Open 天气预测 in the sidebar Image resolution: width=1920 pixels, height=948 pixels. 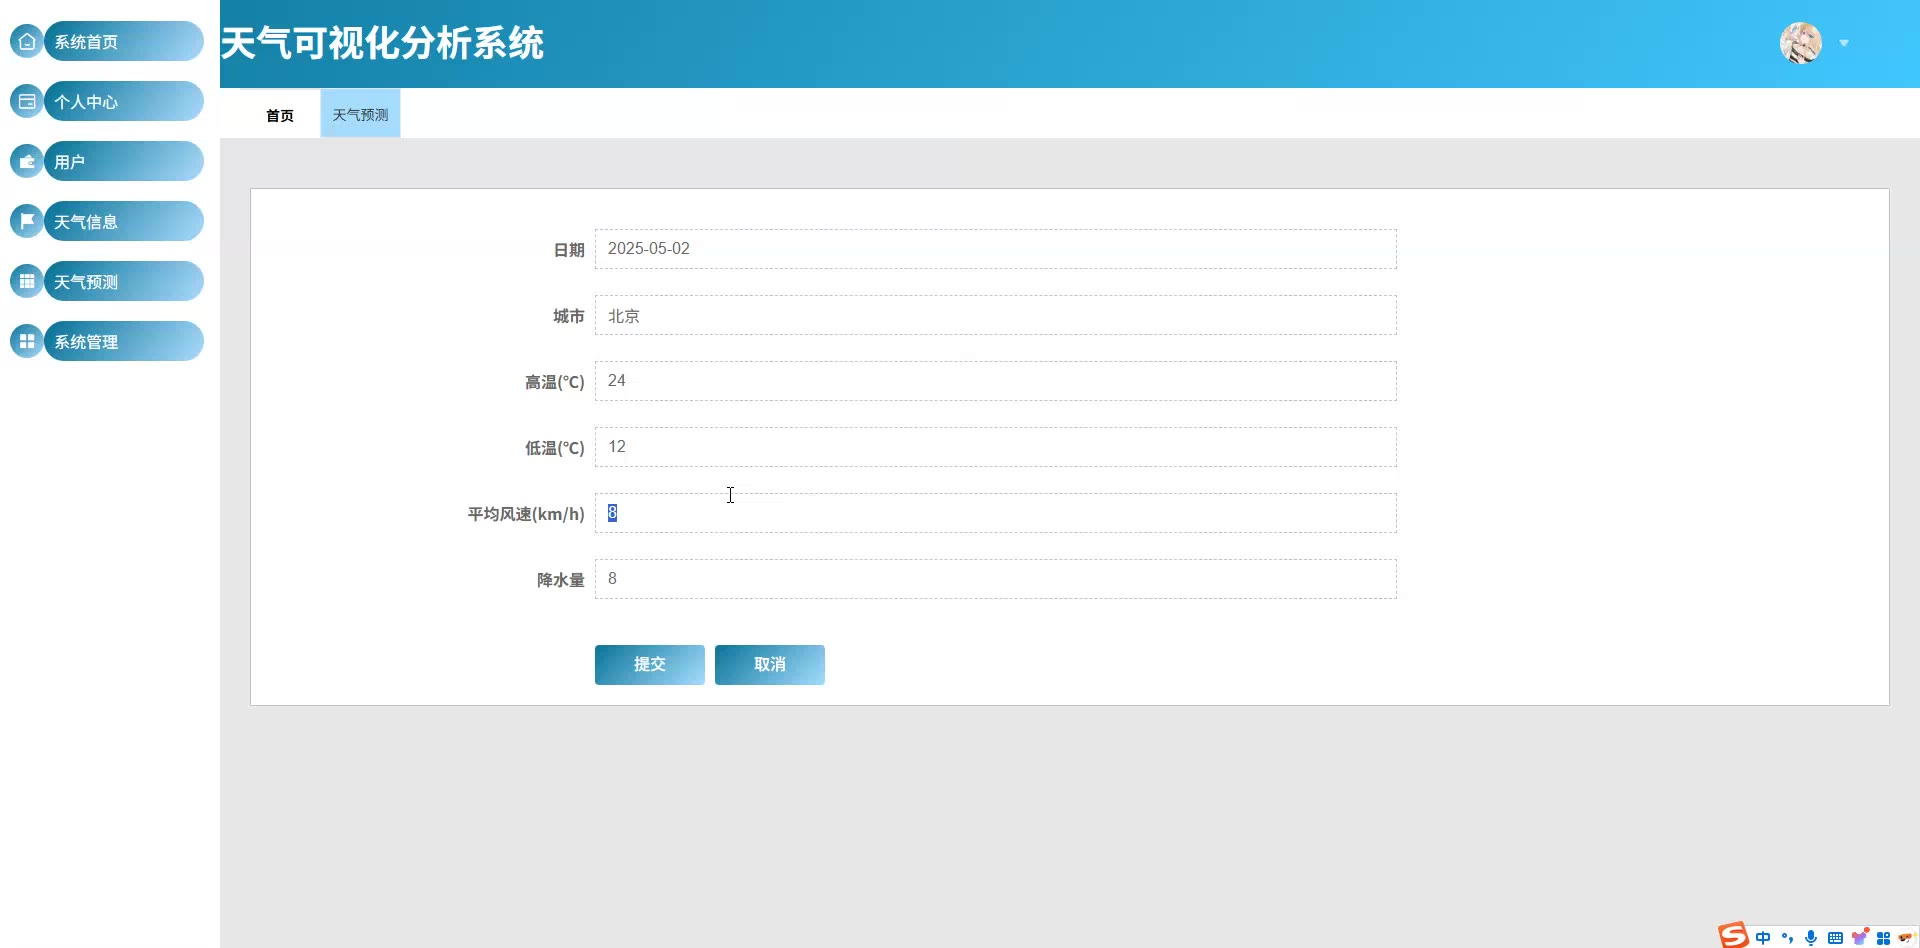click(123, 281)
